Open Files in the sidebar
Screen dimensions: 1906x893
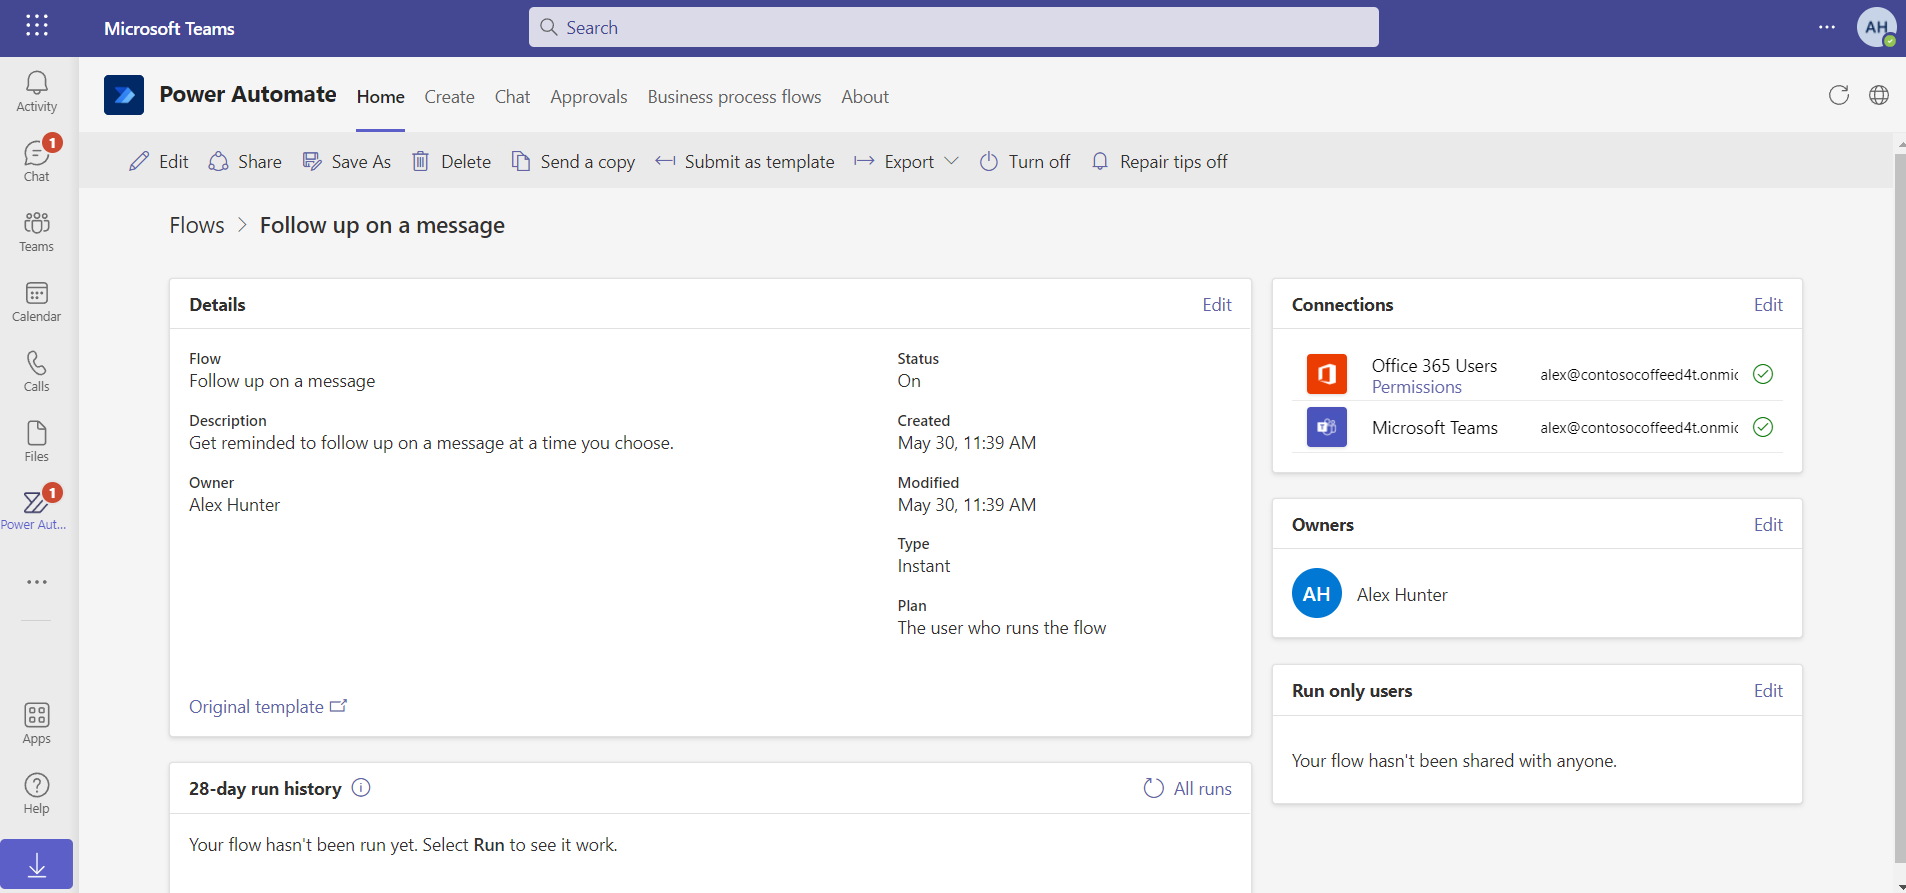click(x=37, y=441)
